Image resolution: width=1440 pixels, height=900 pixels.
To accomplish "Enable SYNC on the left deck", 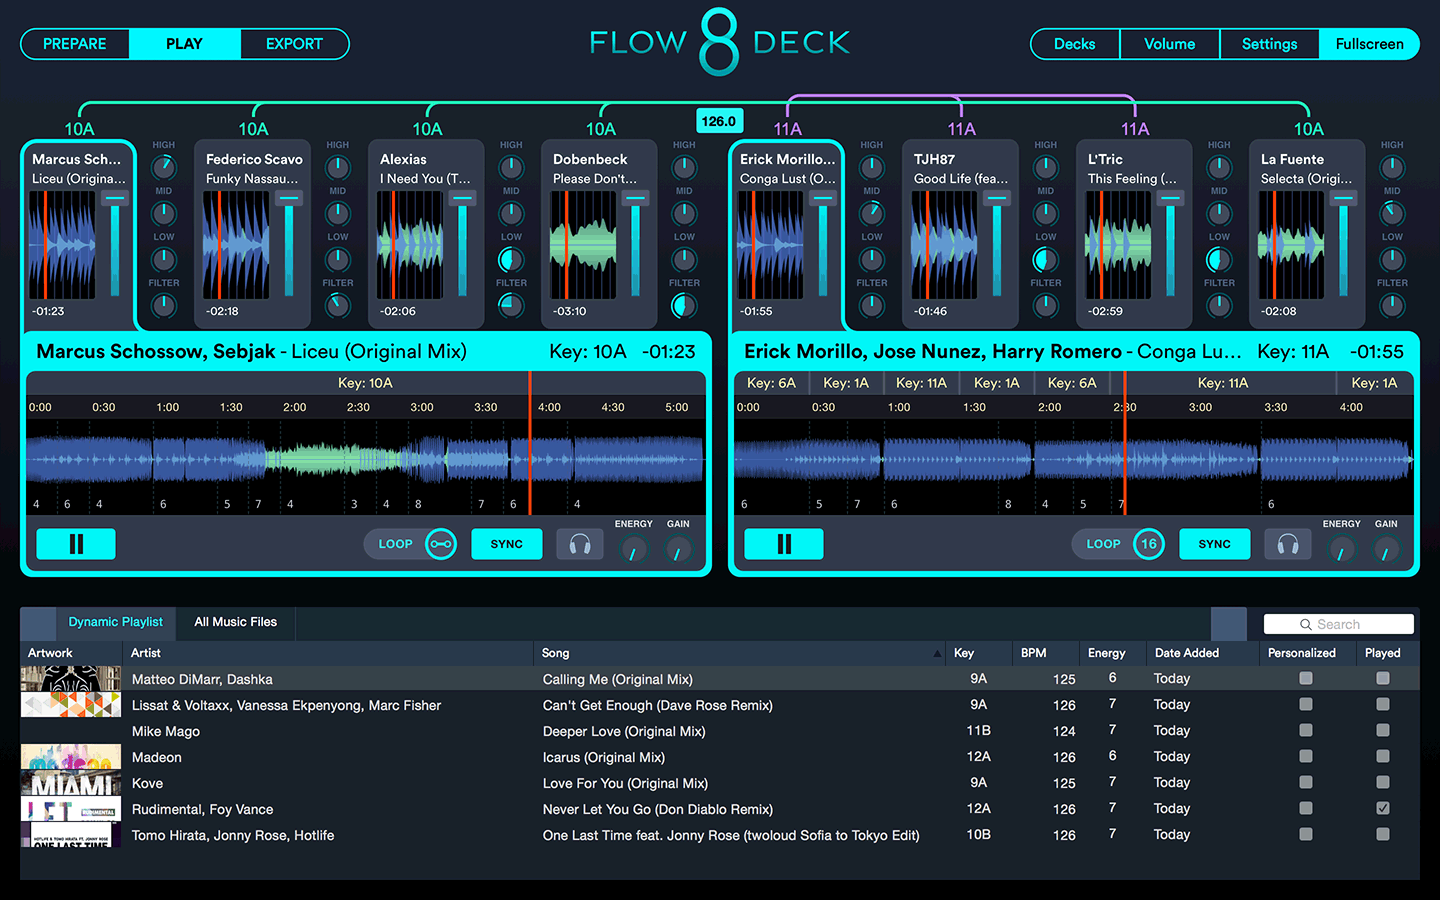I will pyautogui.click(x=507, y=544).
